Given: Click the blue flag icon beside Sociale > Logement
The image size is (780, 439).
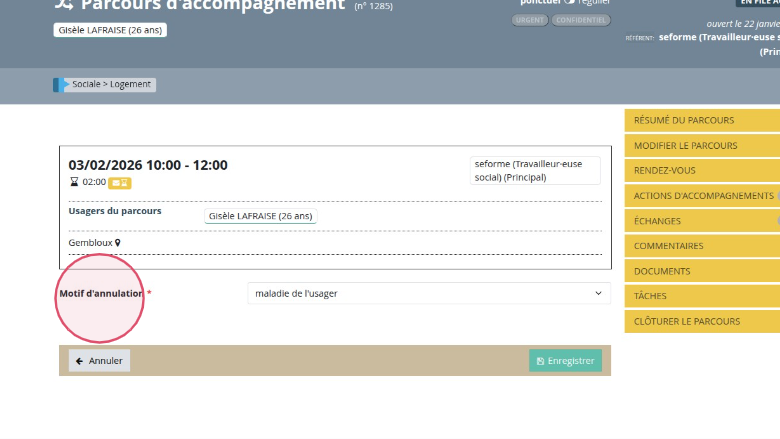Looking at the screenshot, I should tap(60, 85).
